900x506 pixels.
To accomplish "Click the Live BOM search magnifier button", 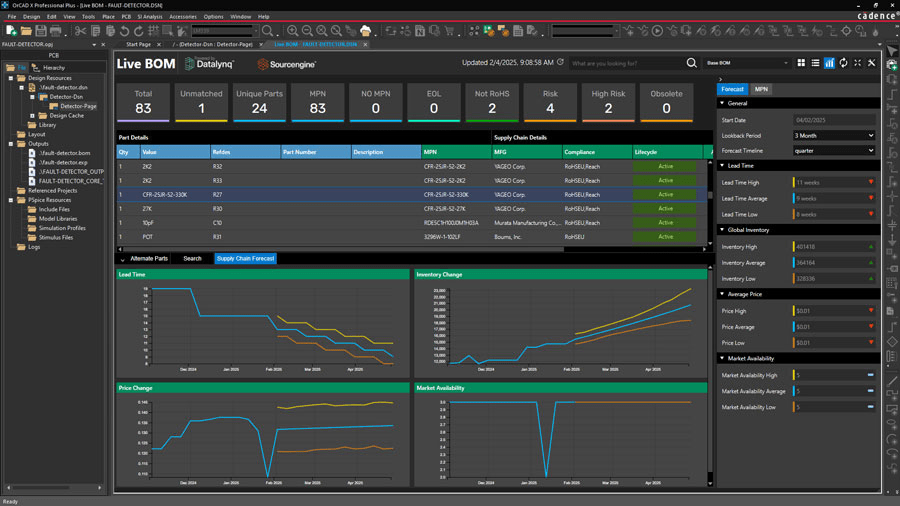I will tap(692, 63).
